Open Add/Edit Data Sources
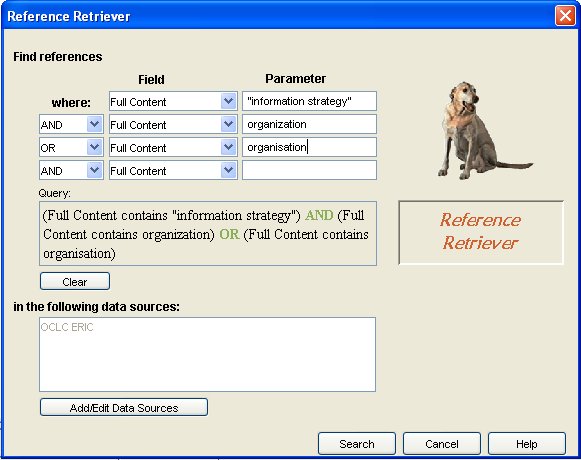581x460 pixels. pyautogui.click(x=124, y=407)
